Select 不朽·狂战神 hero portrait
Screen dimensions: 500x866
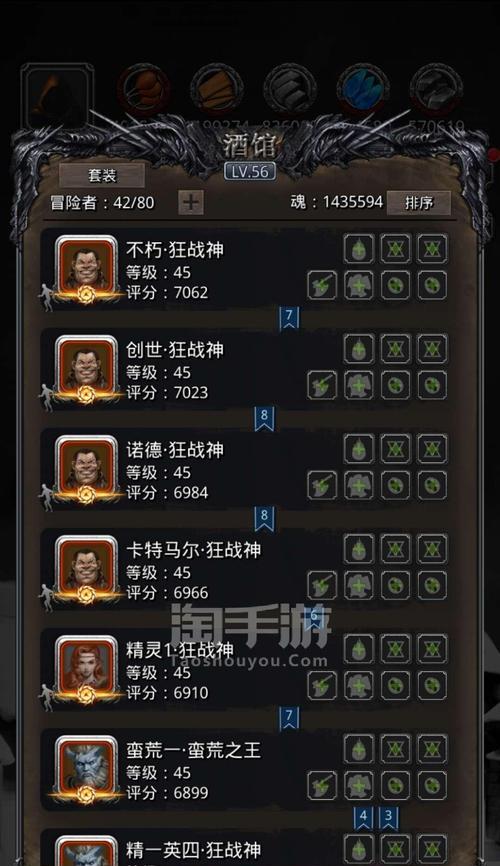[87, 268]
